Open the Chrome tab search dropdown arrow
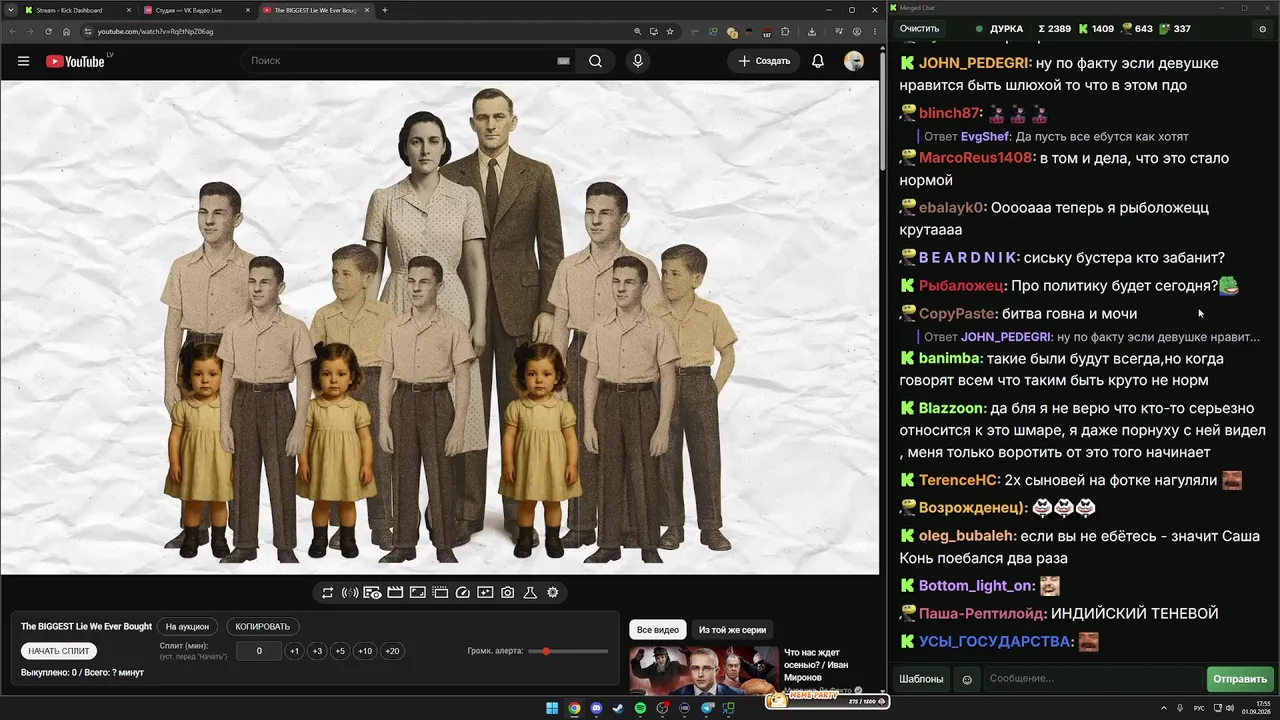1280x720 pixels. click(11, 10)
